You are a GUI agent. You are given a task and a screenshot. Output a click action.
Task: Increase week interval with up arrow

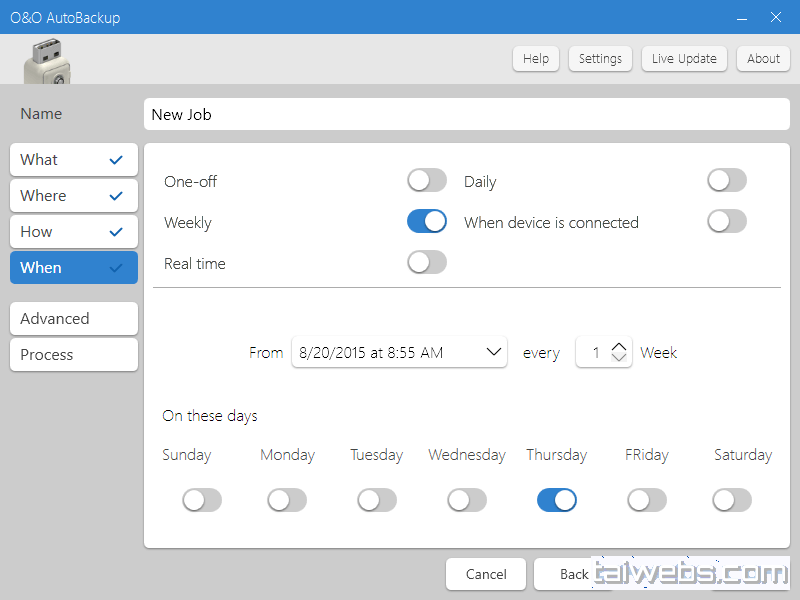click(x=619, y=346)
